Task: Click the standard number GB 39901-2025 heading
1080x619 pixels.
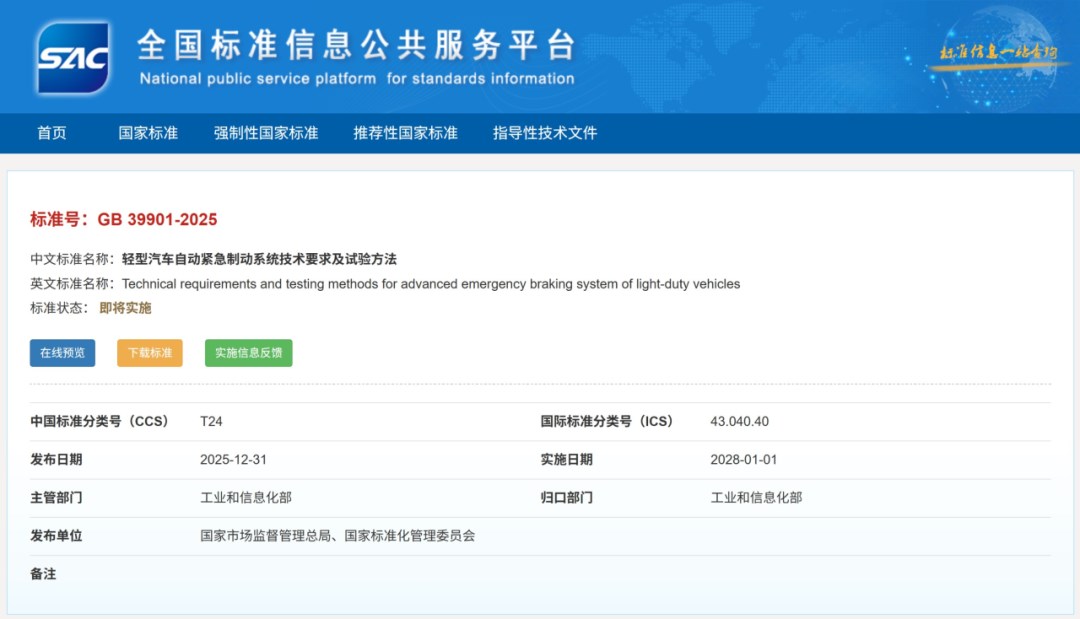Action: click(x=157, y=220)
